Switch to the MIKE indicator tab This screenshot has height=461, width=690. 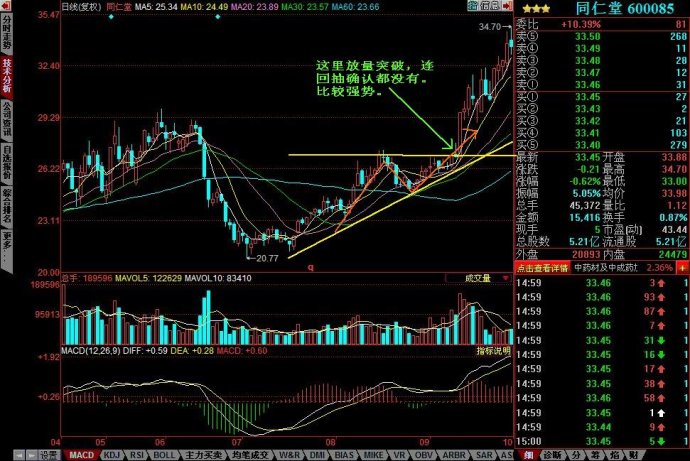[374, 455]
